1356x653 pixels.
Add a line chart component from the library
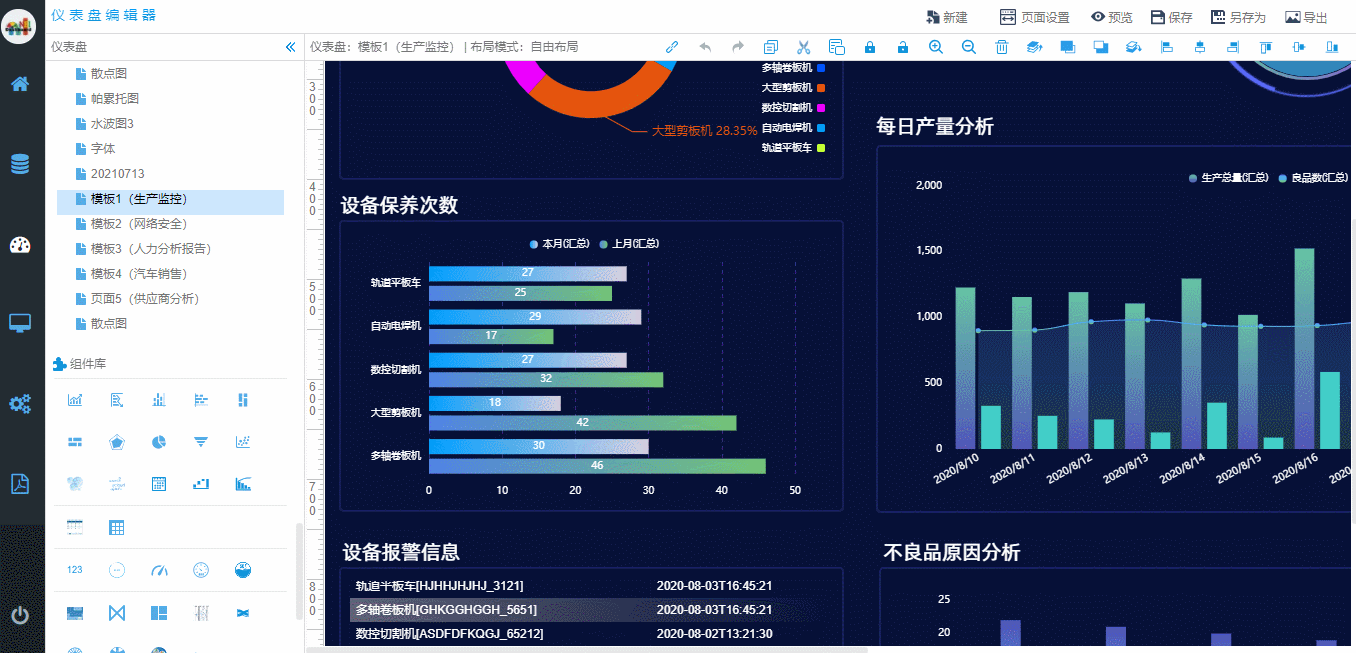pos(75,400)
